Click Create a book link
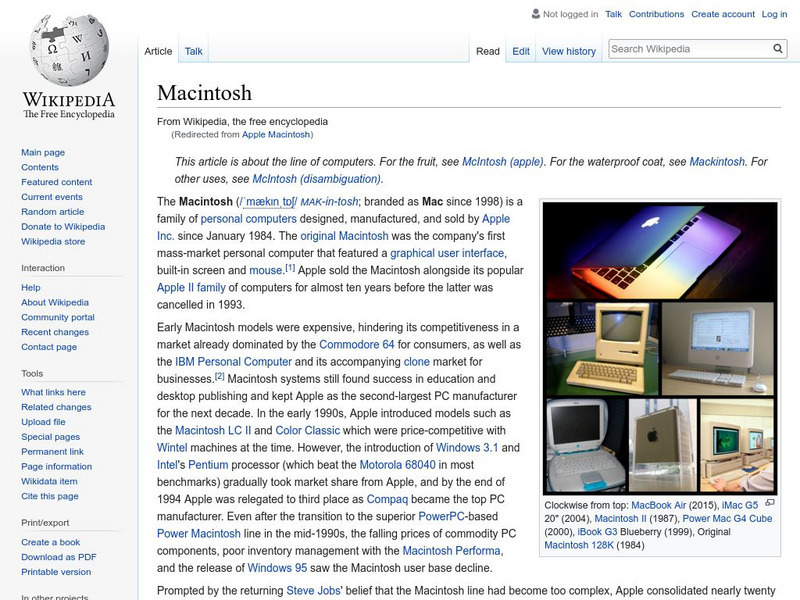Image resolution: width=800 pixels, height=600 pixels. (51, 542)
